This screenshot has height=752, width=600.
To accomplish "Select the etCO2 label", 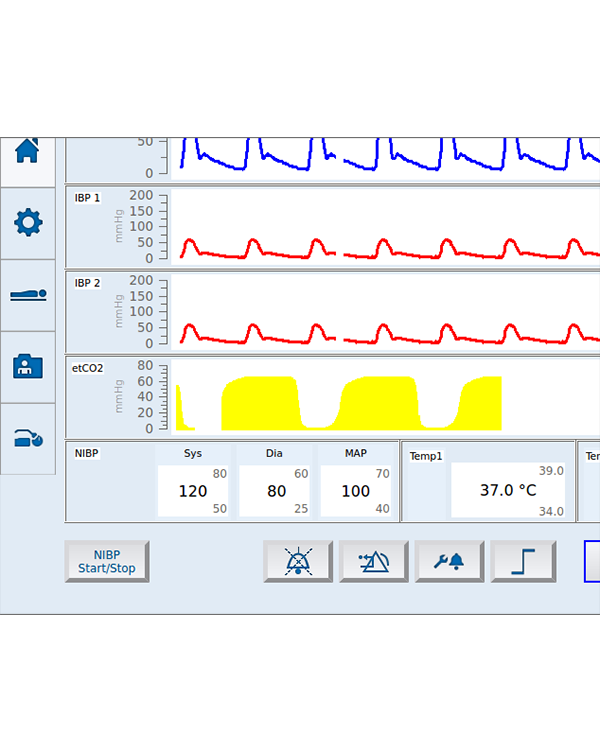I will pos(87,368).
